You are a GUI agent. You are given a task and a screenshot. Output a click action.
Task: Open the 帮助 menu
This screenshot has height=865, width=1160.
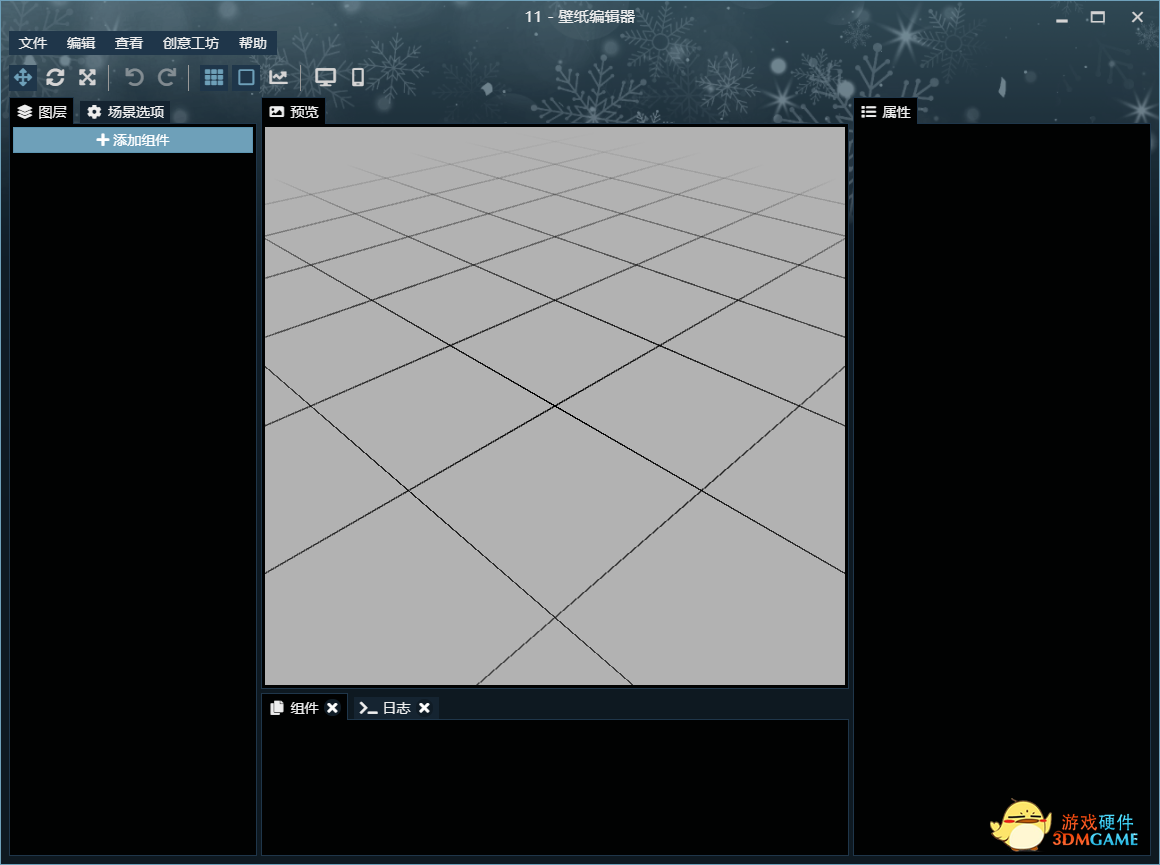[252, 43]
